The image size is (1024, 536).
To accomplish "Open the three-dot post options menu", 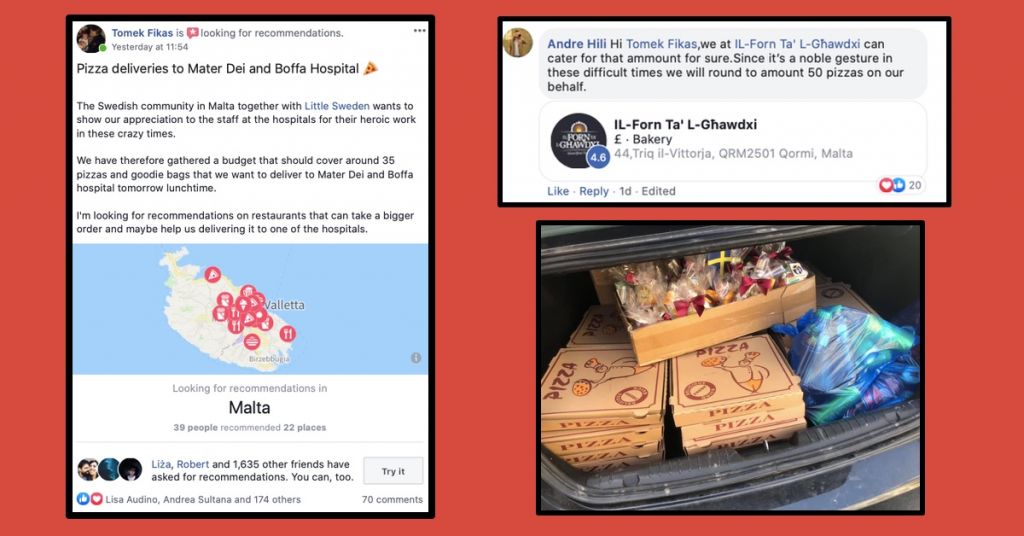I will click(x=419, y=31).
